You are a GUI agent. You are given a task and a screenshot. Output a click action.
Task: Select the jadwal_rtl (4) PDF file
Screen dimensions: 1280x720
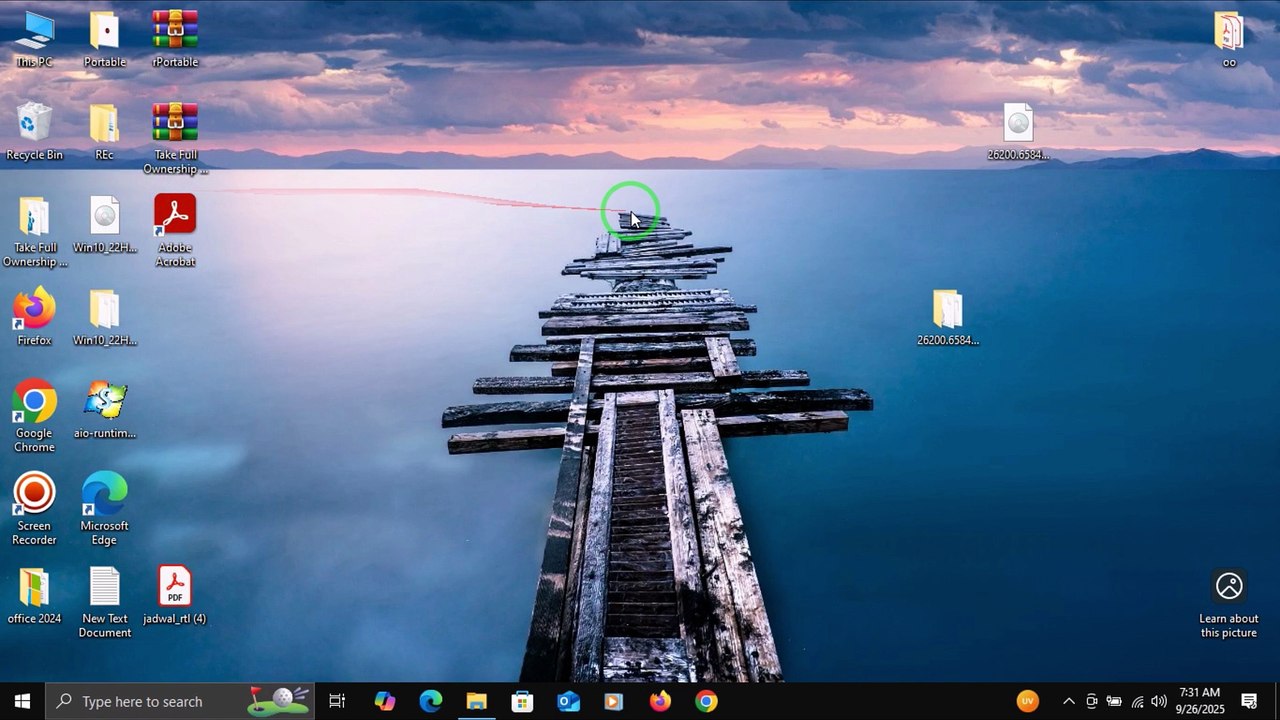(175, 596)
